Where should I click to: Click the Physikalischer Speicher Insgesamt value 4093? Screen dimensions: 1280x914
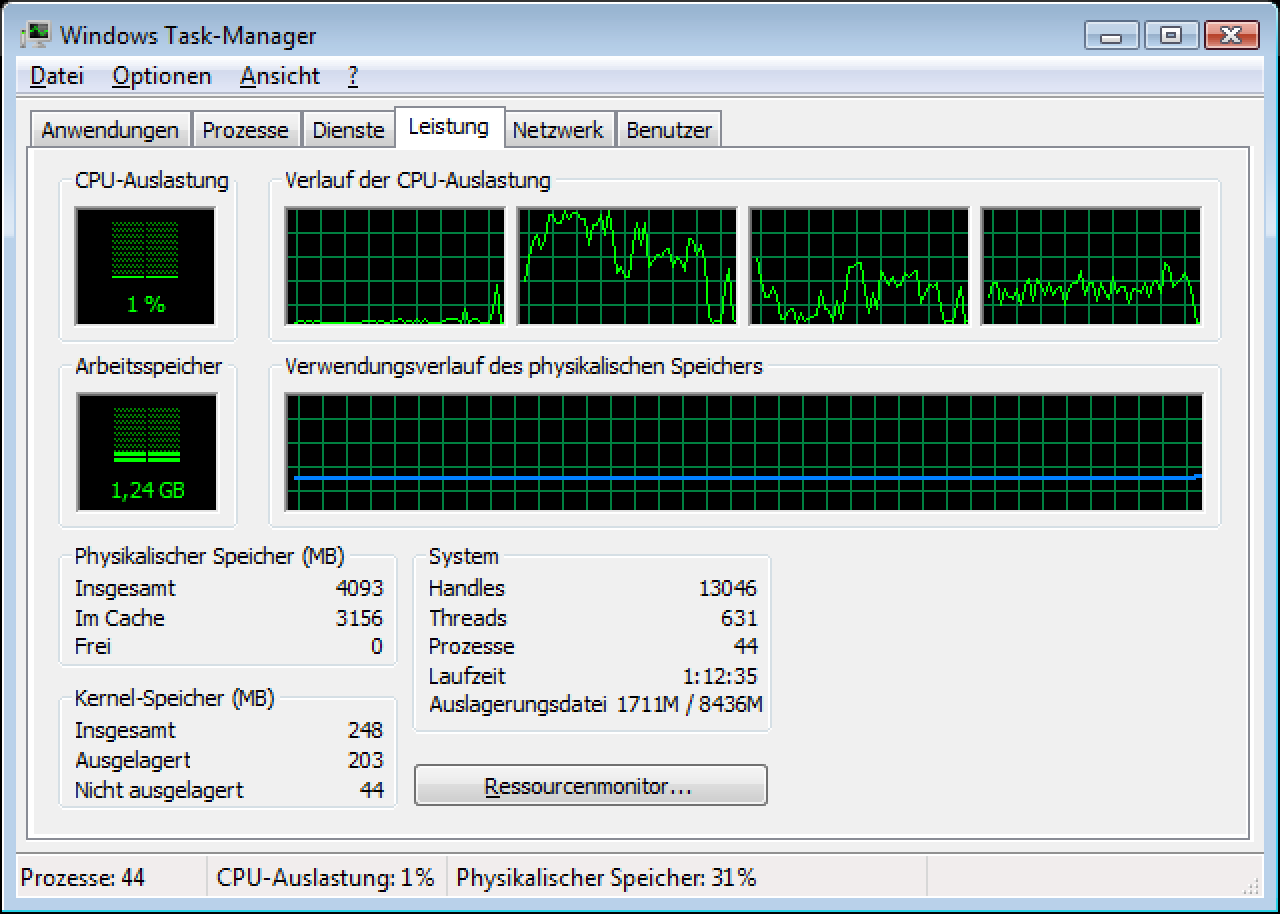359,589
